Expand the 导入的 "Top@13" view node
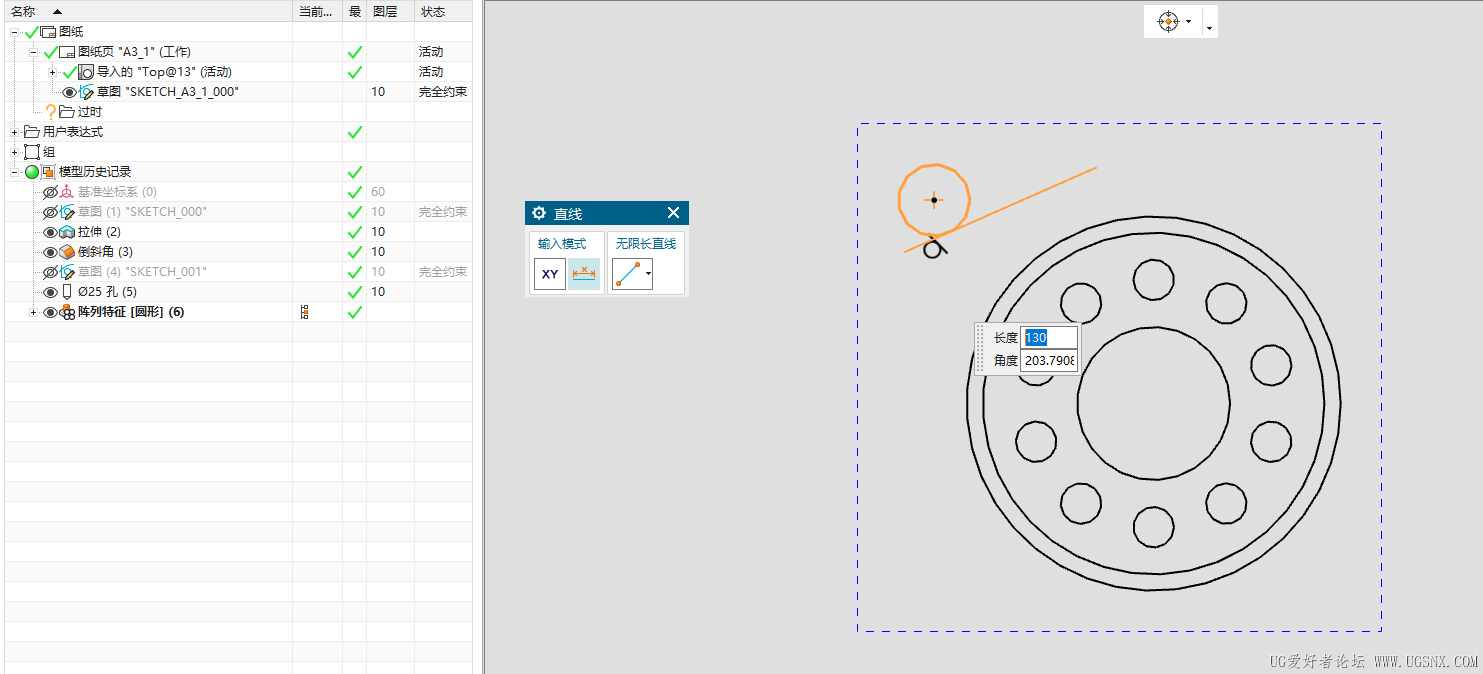This screenshot has height=674, width=1483. point(52,72)
